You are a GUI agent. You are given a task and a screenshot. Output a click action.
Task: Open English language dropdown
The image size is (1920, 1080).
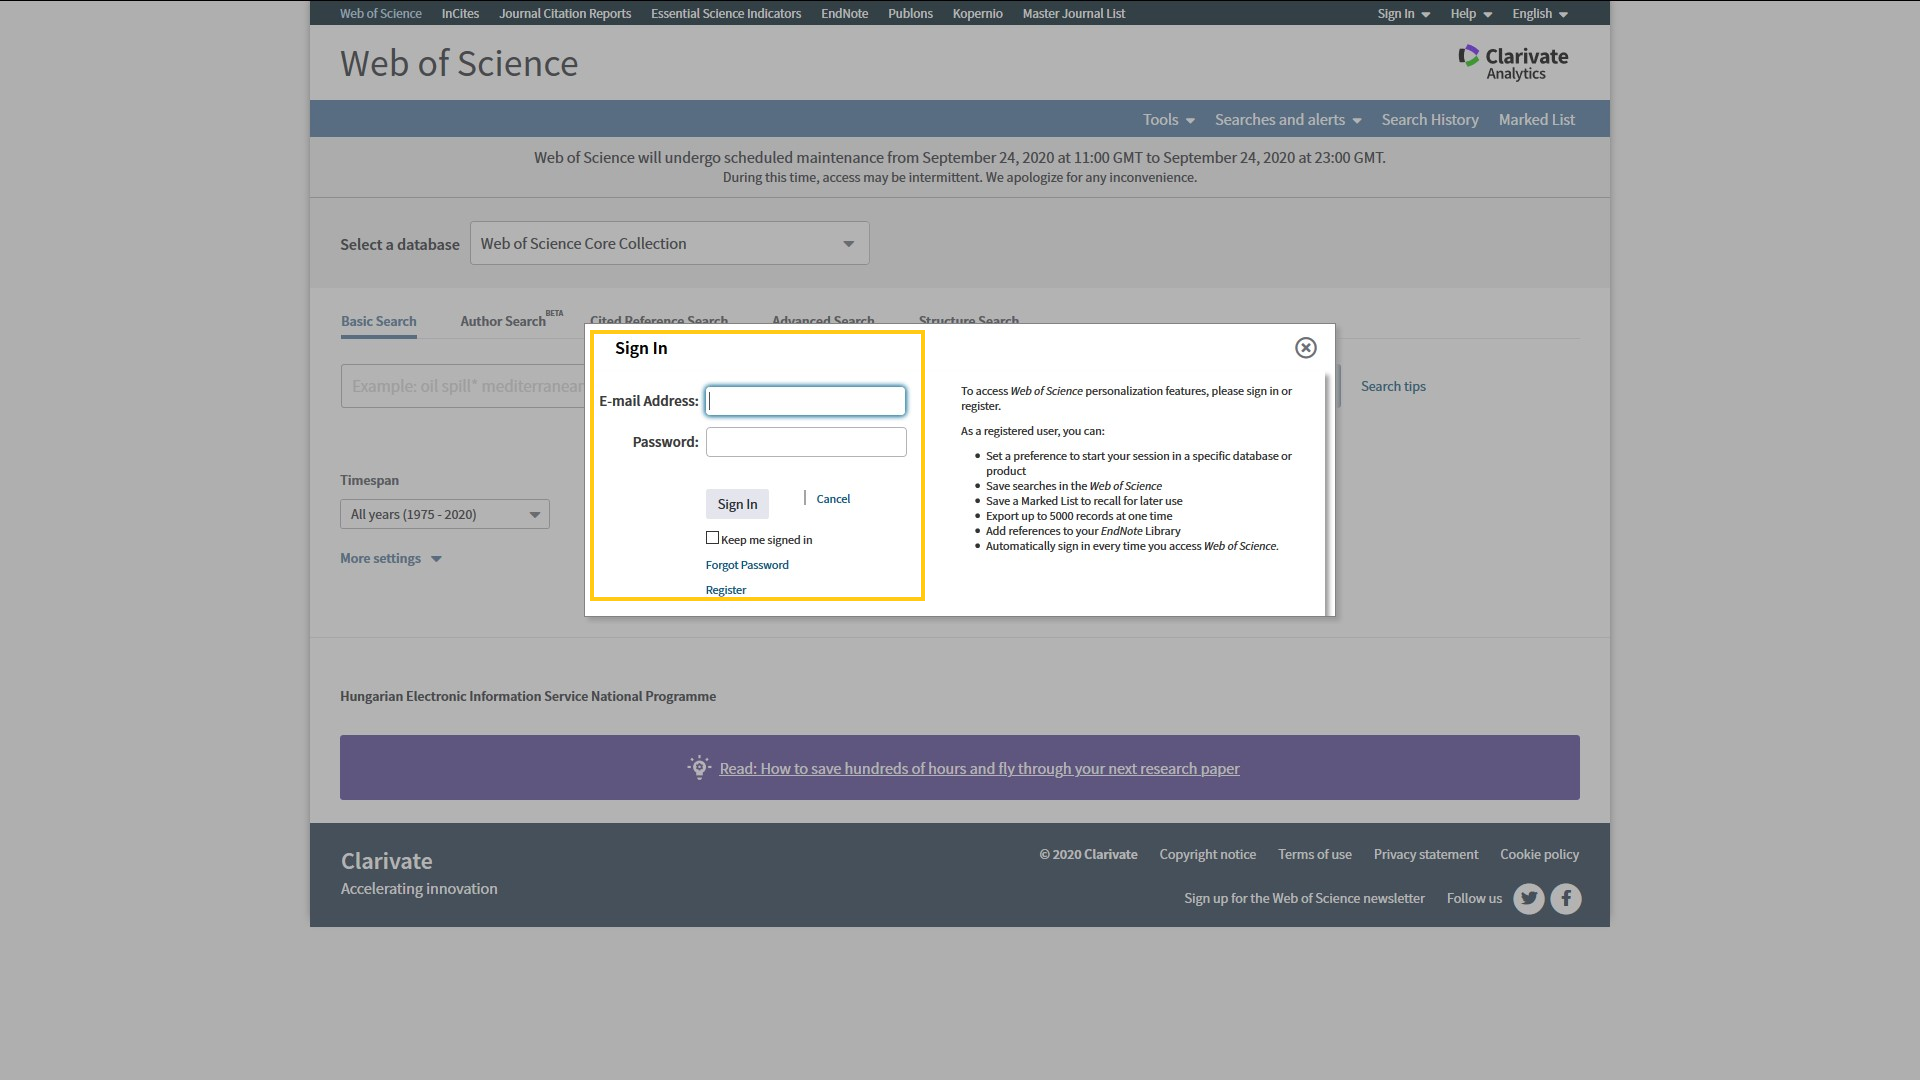click(x=1540, y=14)
